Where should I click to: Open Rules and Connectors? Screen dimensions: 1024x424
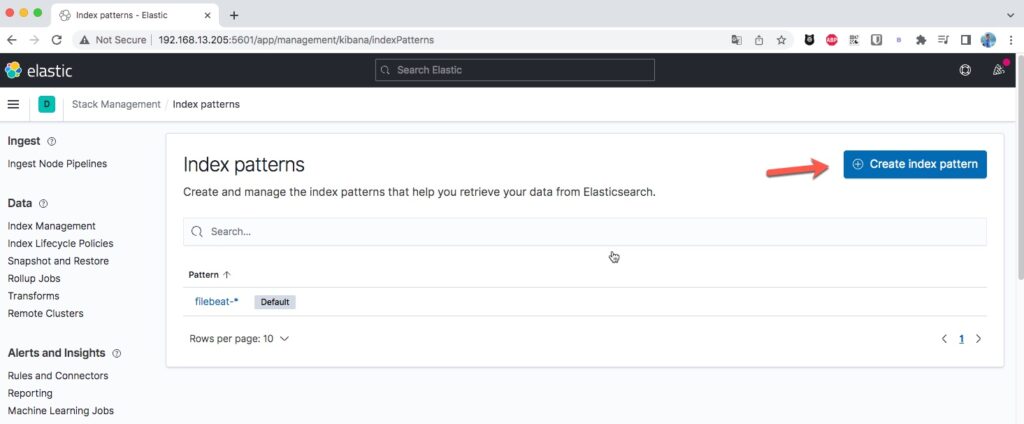click(x=58, y=376)
